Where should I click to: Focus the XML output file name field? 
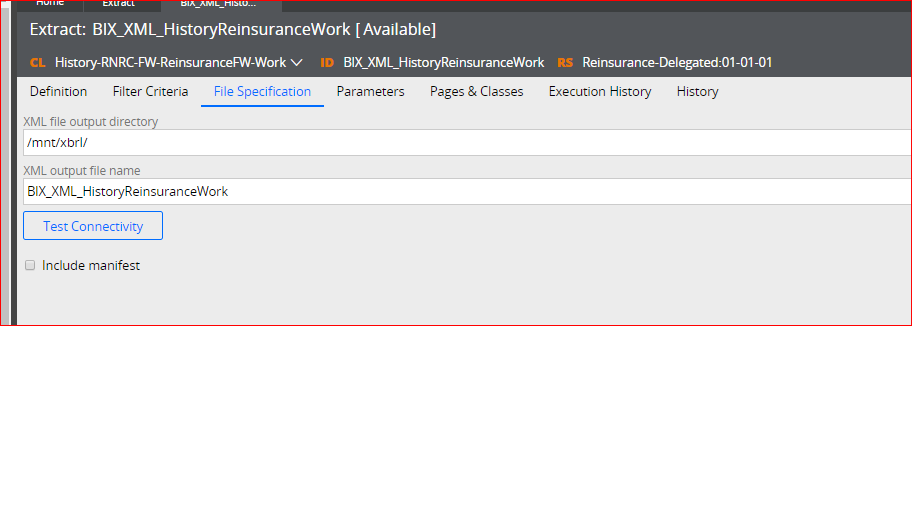[x=467, y=191]
